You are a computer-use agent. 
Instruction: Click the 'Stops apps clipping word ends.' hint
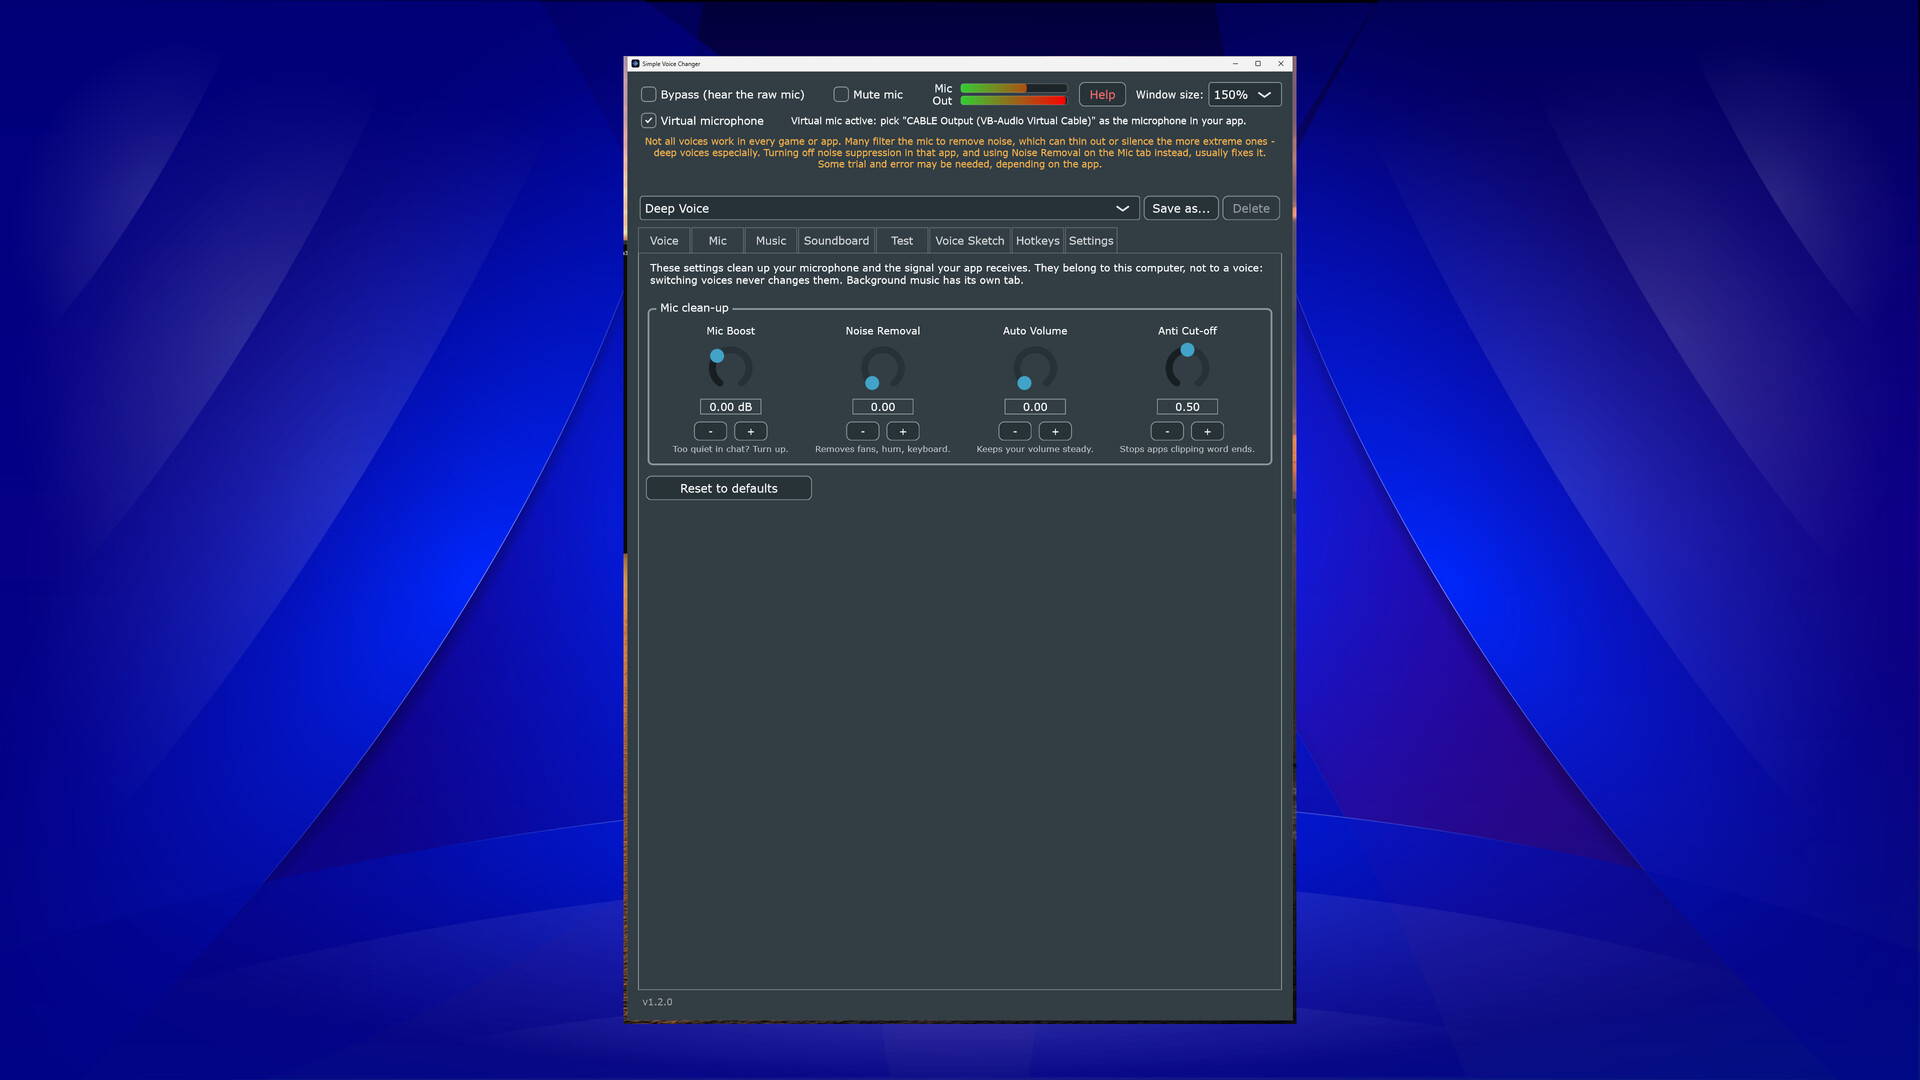[x=1187, y=450]
